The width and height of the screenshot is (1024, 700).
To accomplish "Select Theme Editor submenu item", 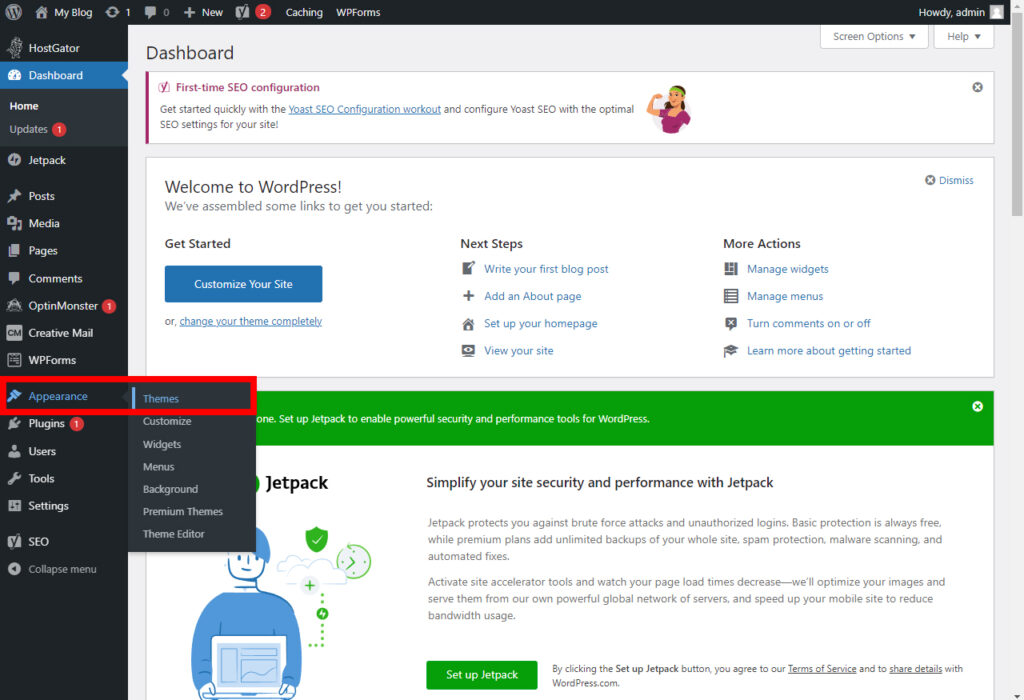I will click(174, 534).
